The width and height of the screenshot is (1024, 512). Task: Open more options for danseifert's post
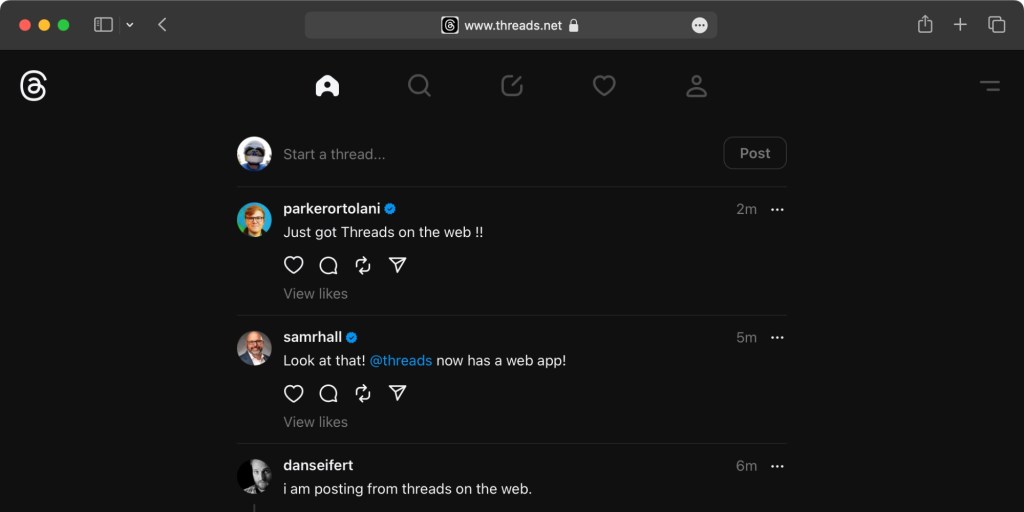click(777, 466)
